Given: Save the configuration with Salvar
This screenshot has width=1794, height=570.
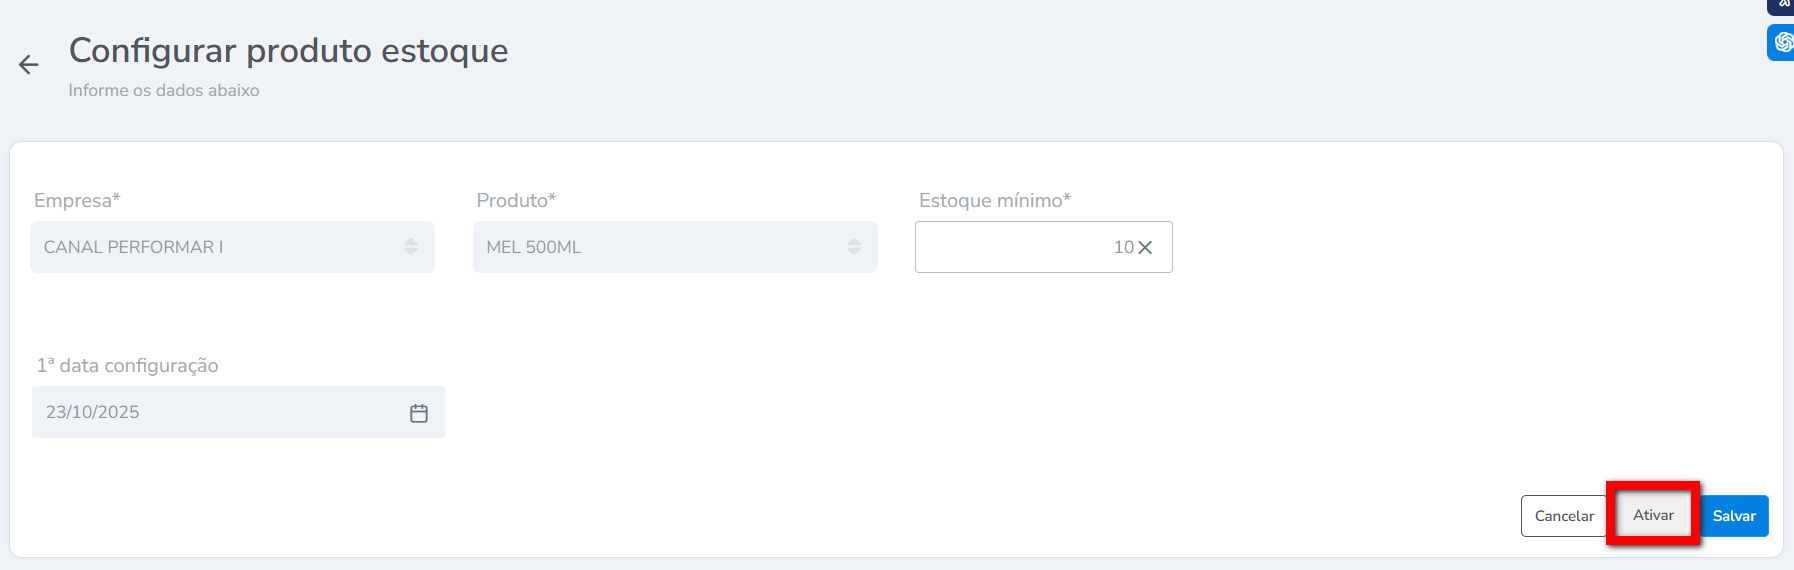Looking at the screenshot, I should pyautogui.click(x=1734, y=516).
